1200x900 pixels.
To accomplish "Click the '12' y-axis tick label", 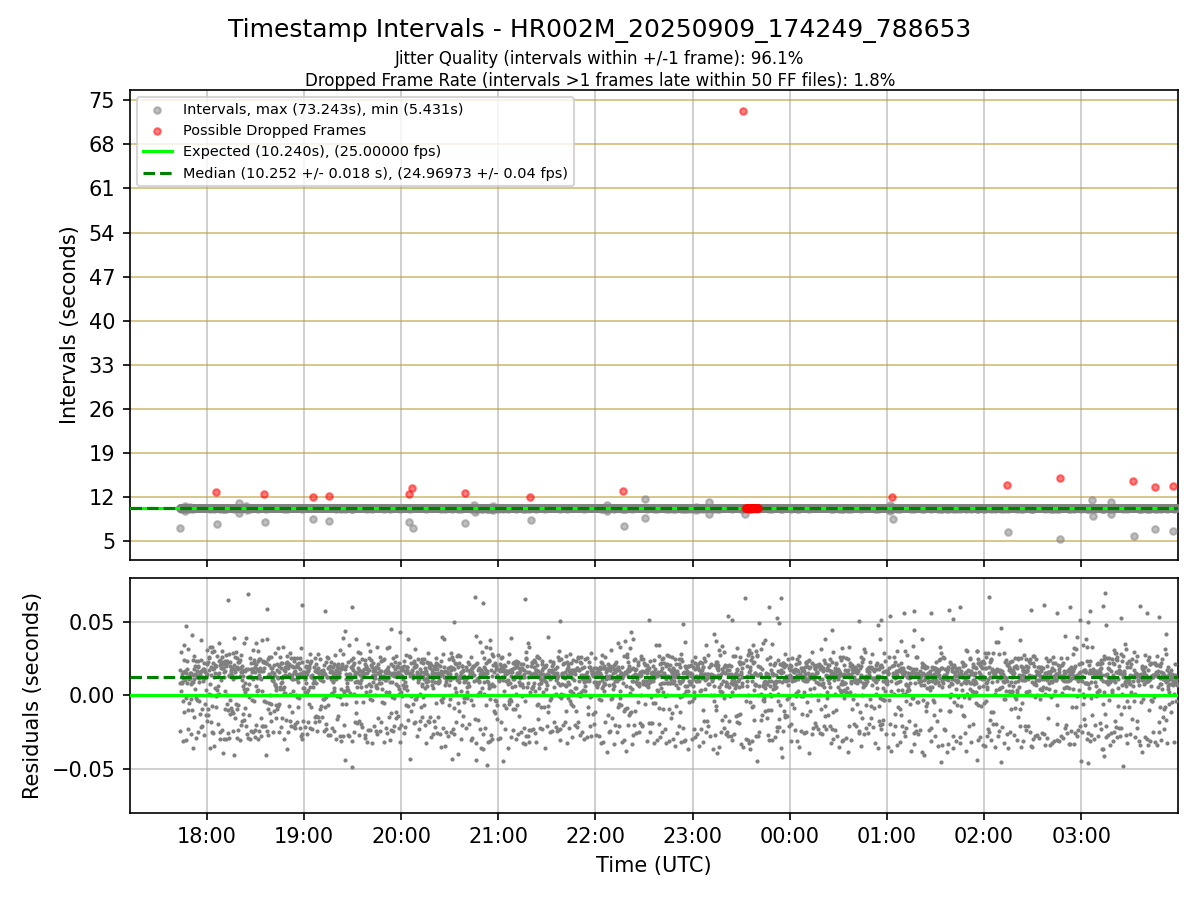I will [101, 497].
